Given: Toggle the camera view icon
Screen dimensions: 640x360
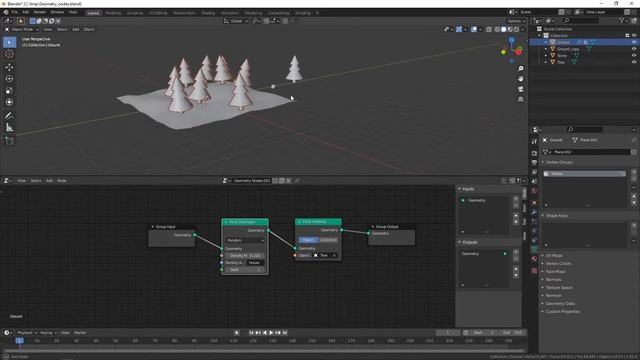Looking at the screenshot, I should [520, 89].
